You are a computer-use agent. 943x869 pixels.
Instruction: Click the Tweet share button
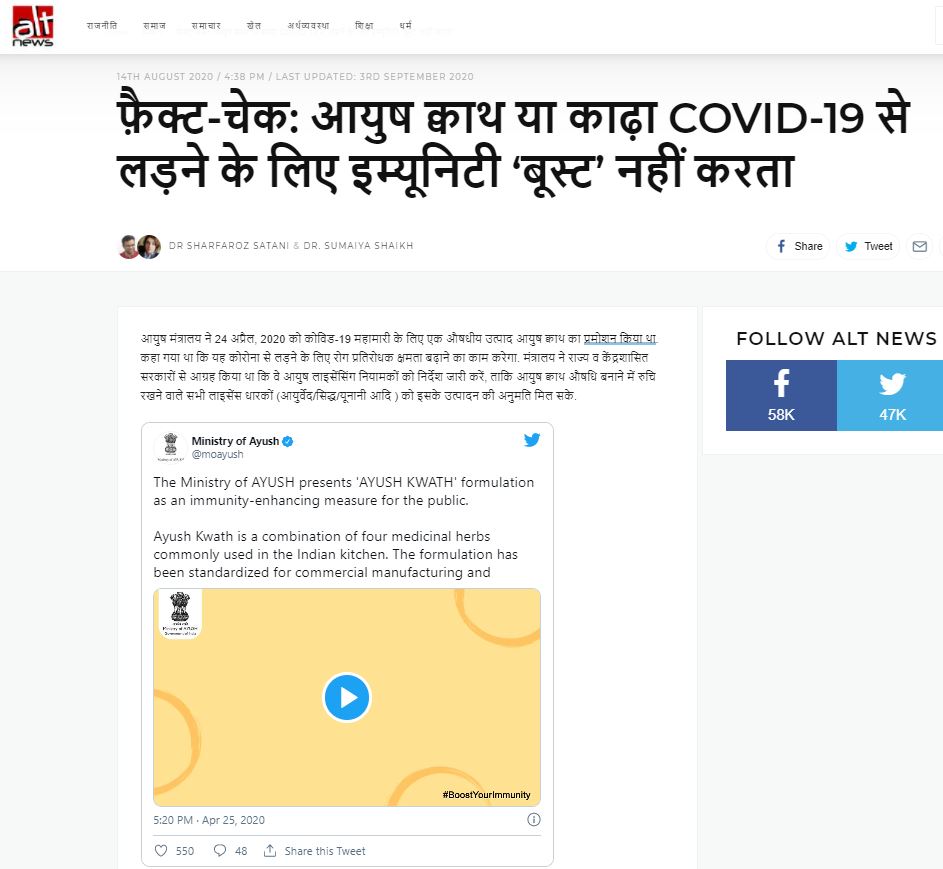pos(868,246)
